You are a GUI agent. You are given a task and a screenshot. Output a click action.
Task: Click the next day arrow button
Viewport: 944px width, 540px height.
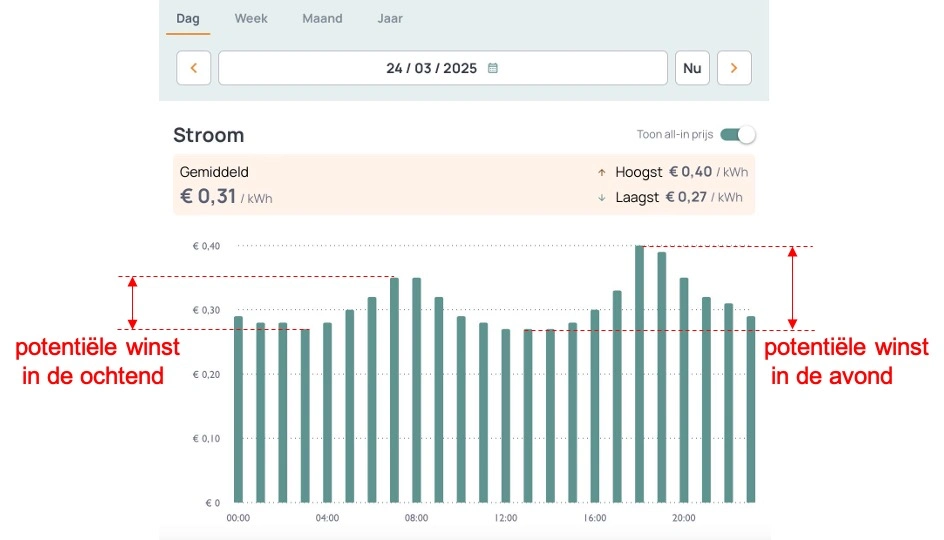click(734, 68)
